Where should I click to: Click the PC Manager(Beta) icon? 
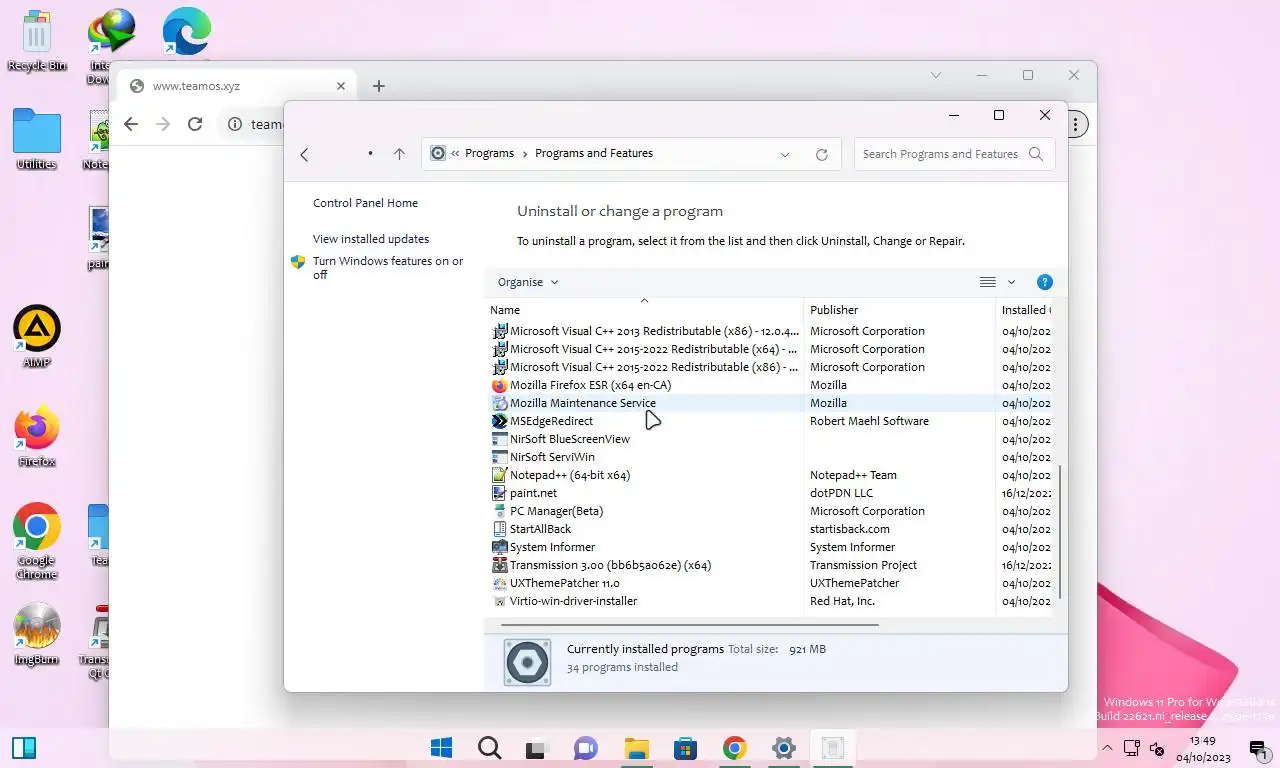click(500, 511)
